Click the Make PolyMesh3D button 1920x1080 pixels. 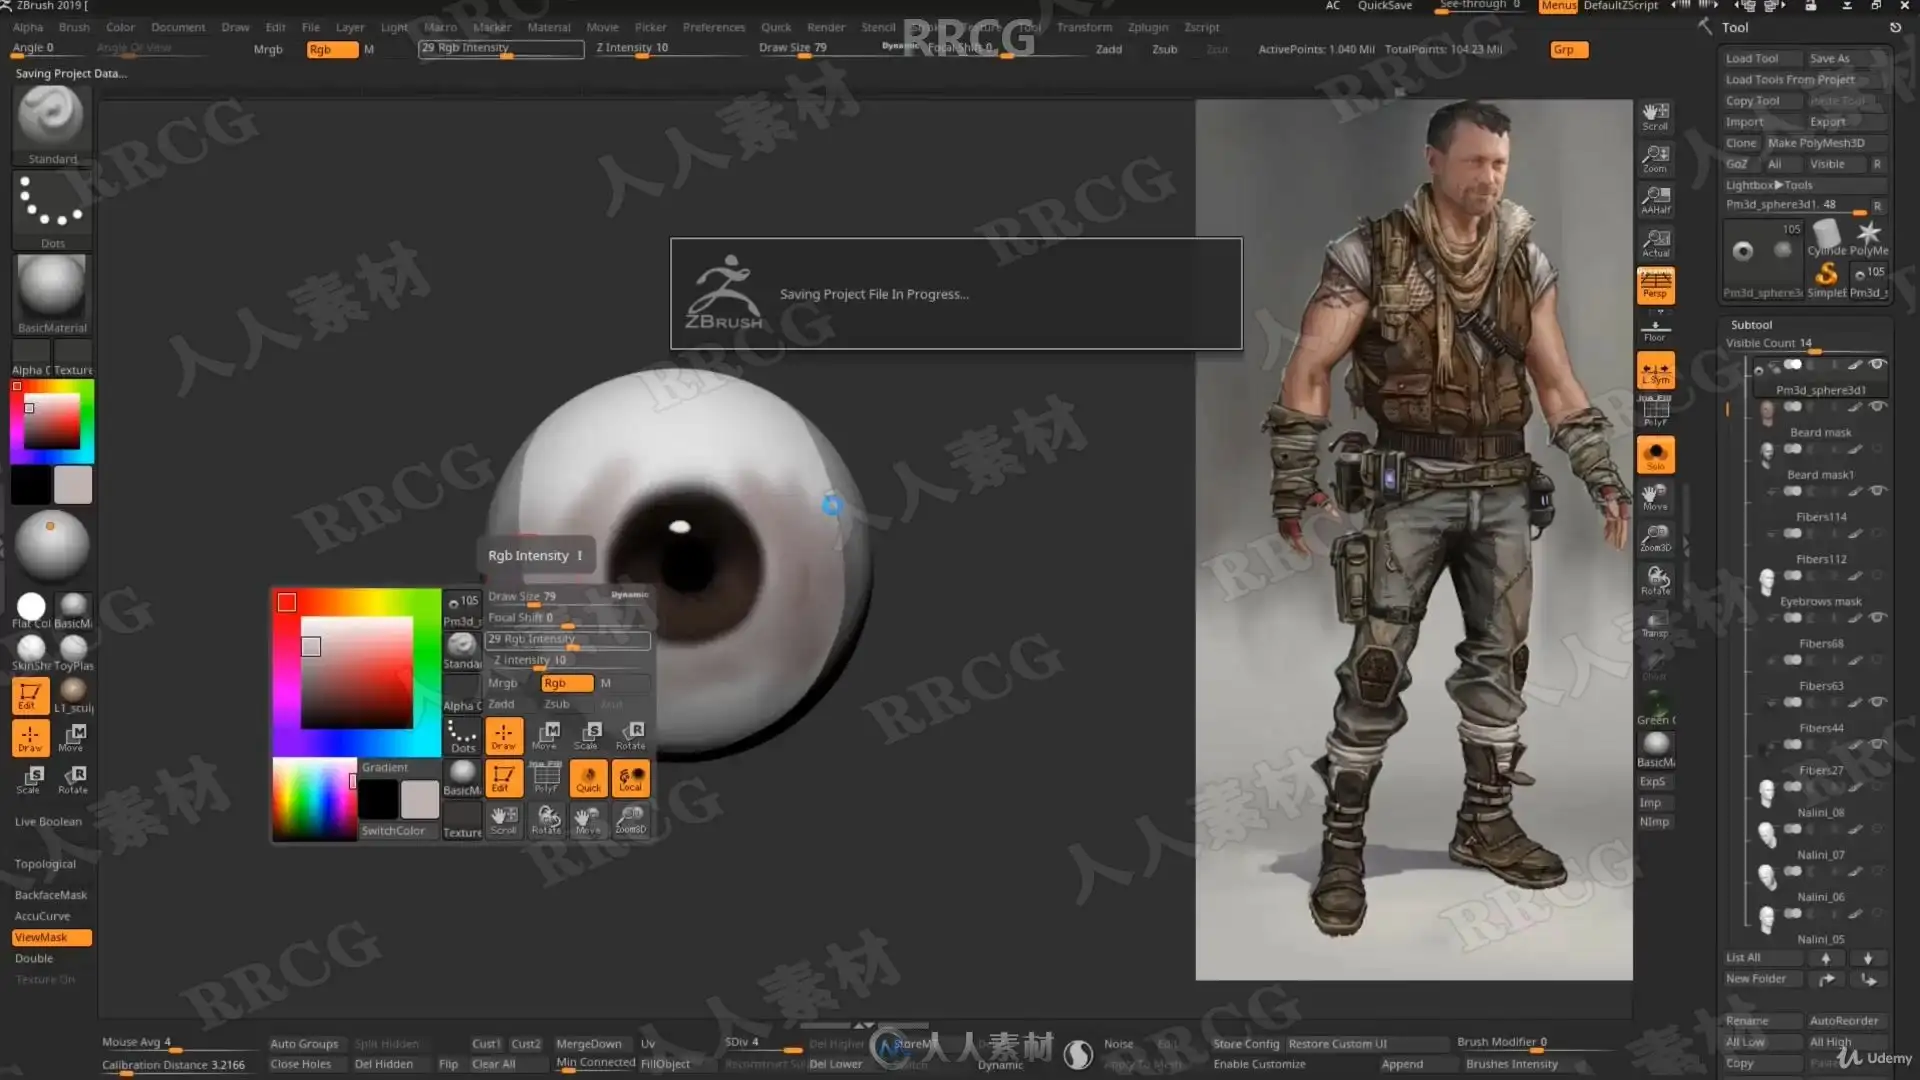pyautogui.click(x=1815, y=143)
